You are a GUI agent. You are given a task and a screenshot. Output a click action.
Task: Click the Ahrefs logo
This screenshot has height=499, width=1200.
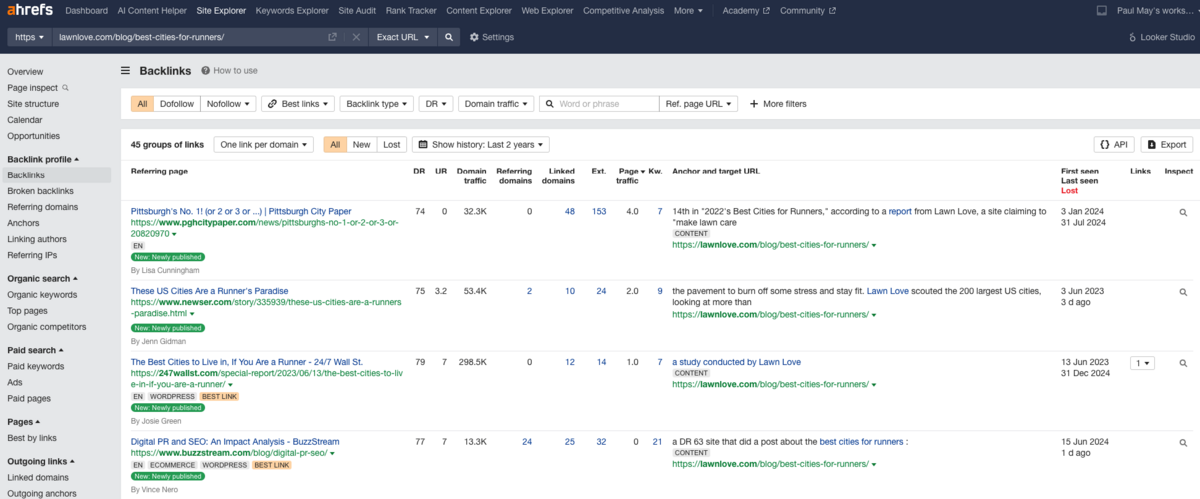pyautogui.click(x=28, y=10)
